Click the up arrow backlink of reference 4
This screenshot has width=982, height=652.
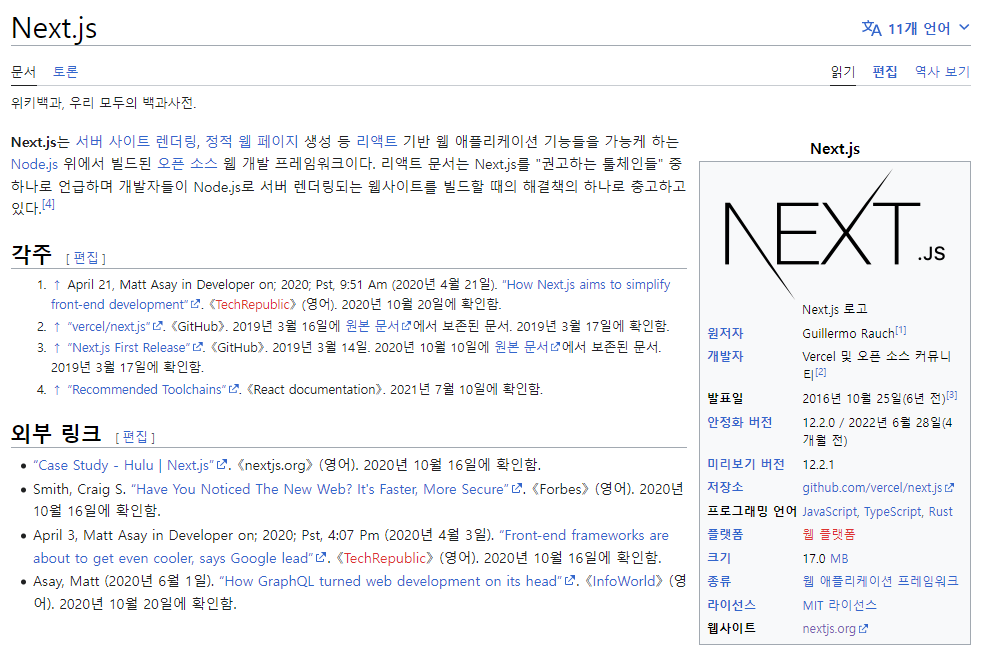tap(57, 390)
